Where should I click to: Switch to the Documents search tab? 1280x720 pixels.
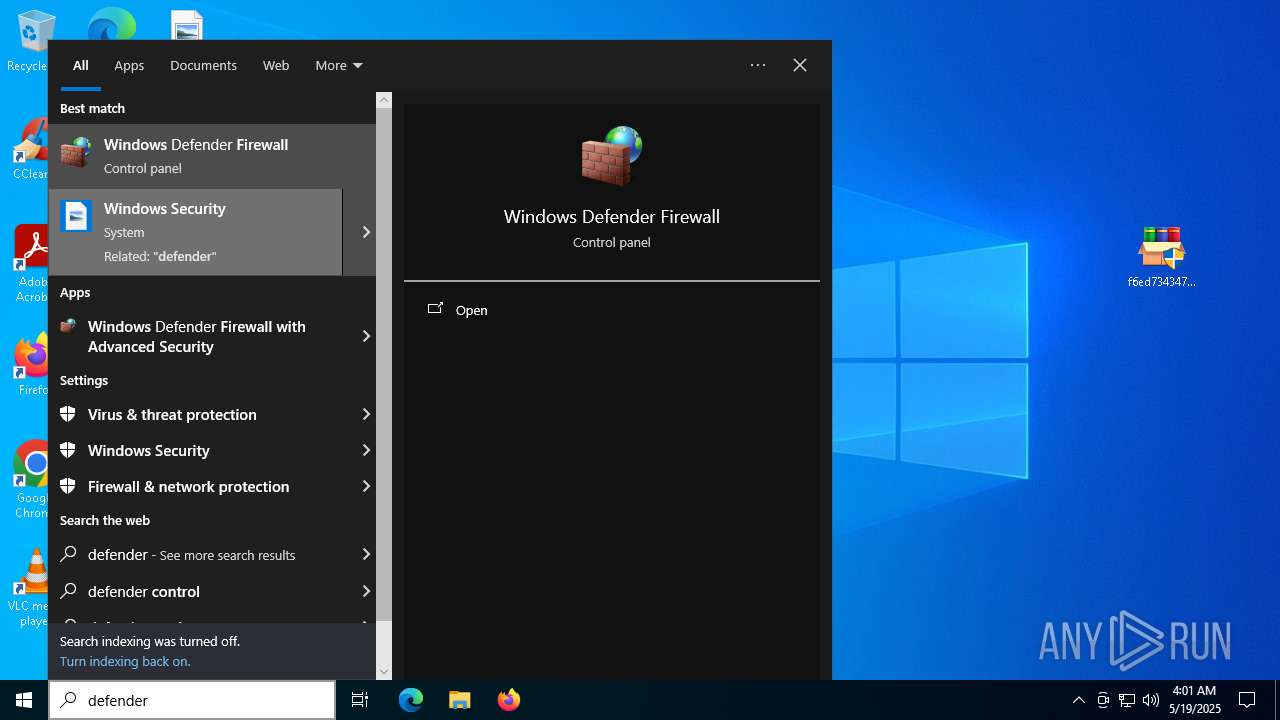point(203,65)
